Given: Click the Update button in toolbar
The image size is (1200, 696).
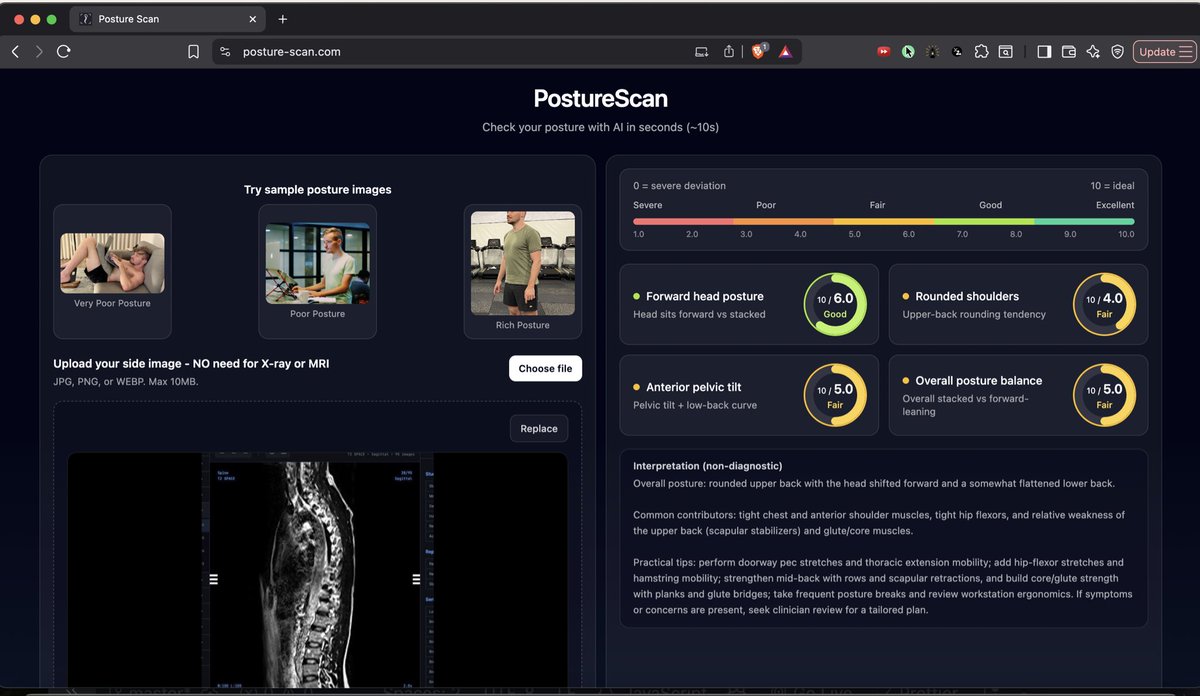Looking at the screenshot, I should tap(1157, 52).
